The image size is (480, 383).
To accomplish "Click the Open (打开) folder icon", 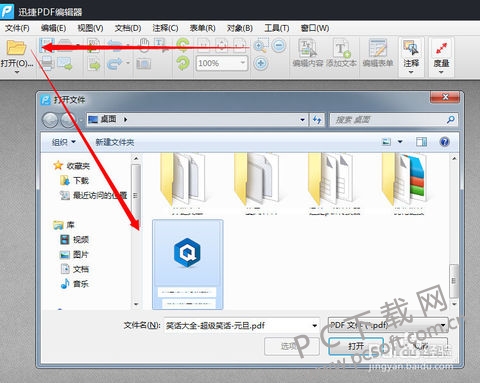I will 16,48.
